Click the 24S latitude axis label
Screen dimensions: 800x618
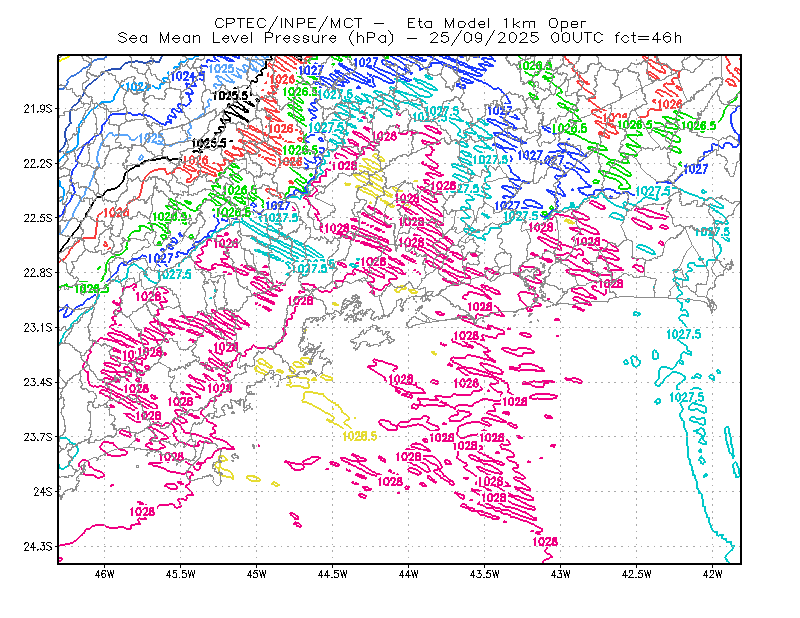tap(43, 491)
